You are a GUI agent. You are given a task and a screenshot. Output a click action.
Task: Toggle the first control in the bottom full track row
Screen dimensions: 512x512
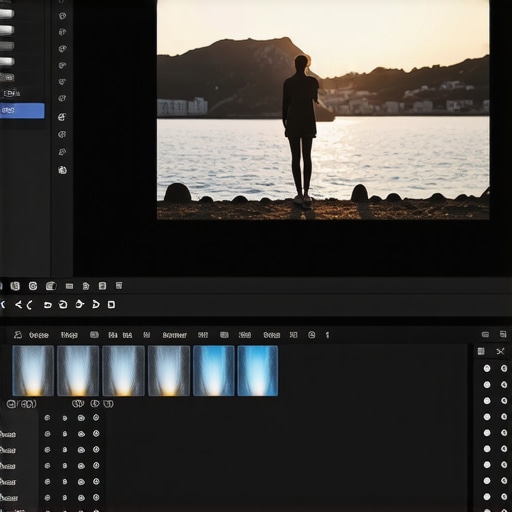tap(47, 498)
